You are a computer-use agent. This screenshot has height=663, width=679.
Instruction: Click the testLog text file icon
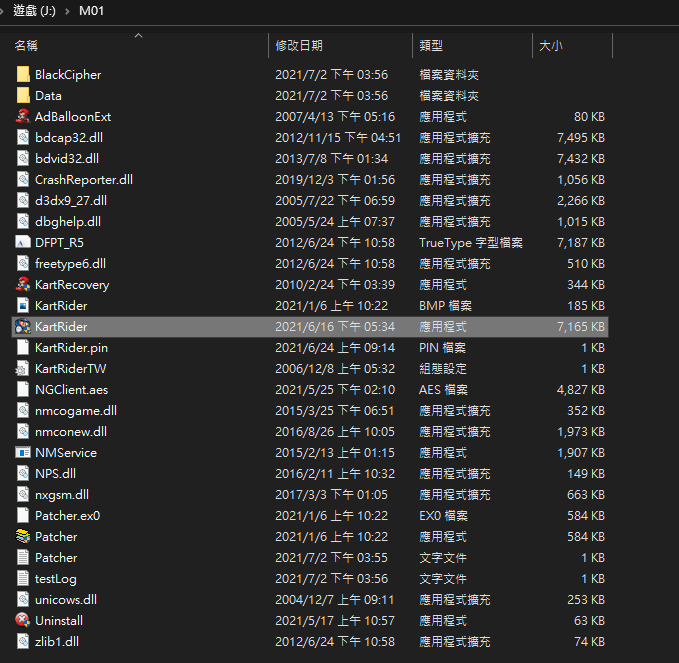pos(23,579)
